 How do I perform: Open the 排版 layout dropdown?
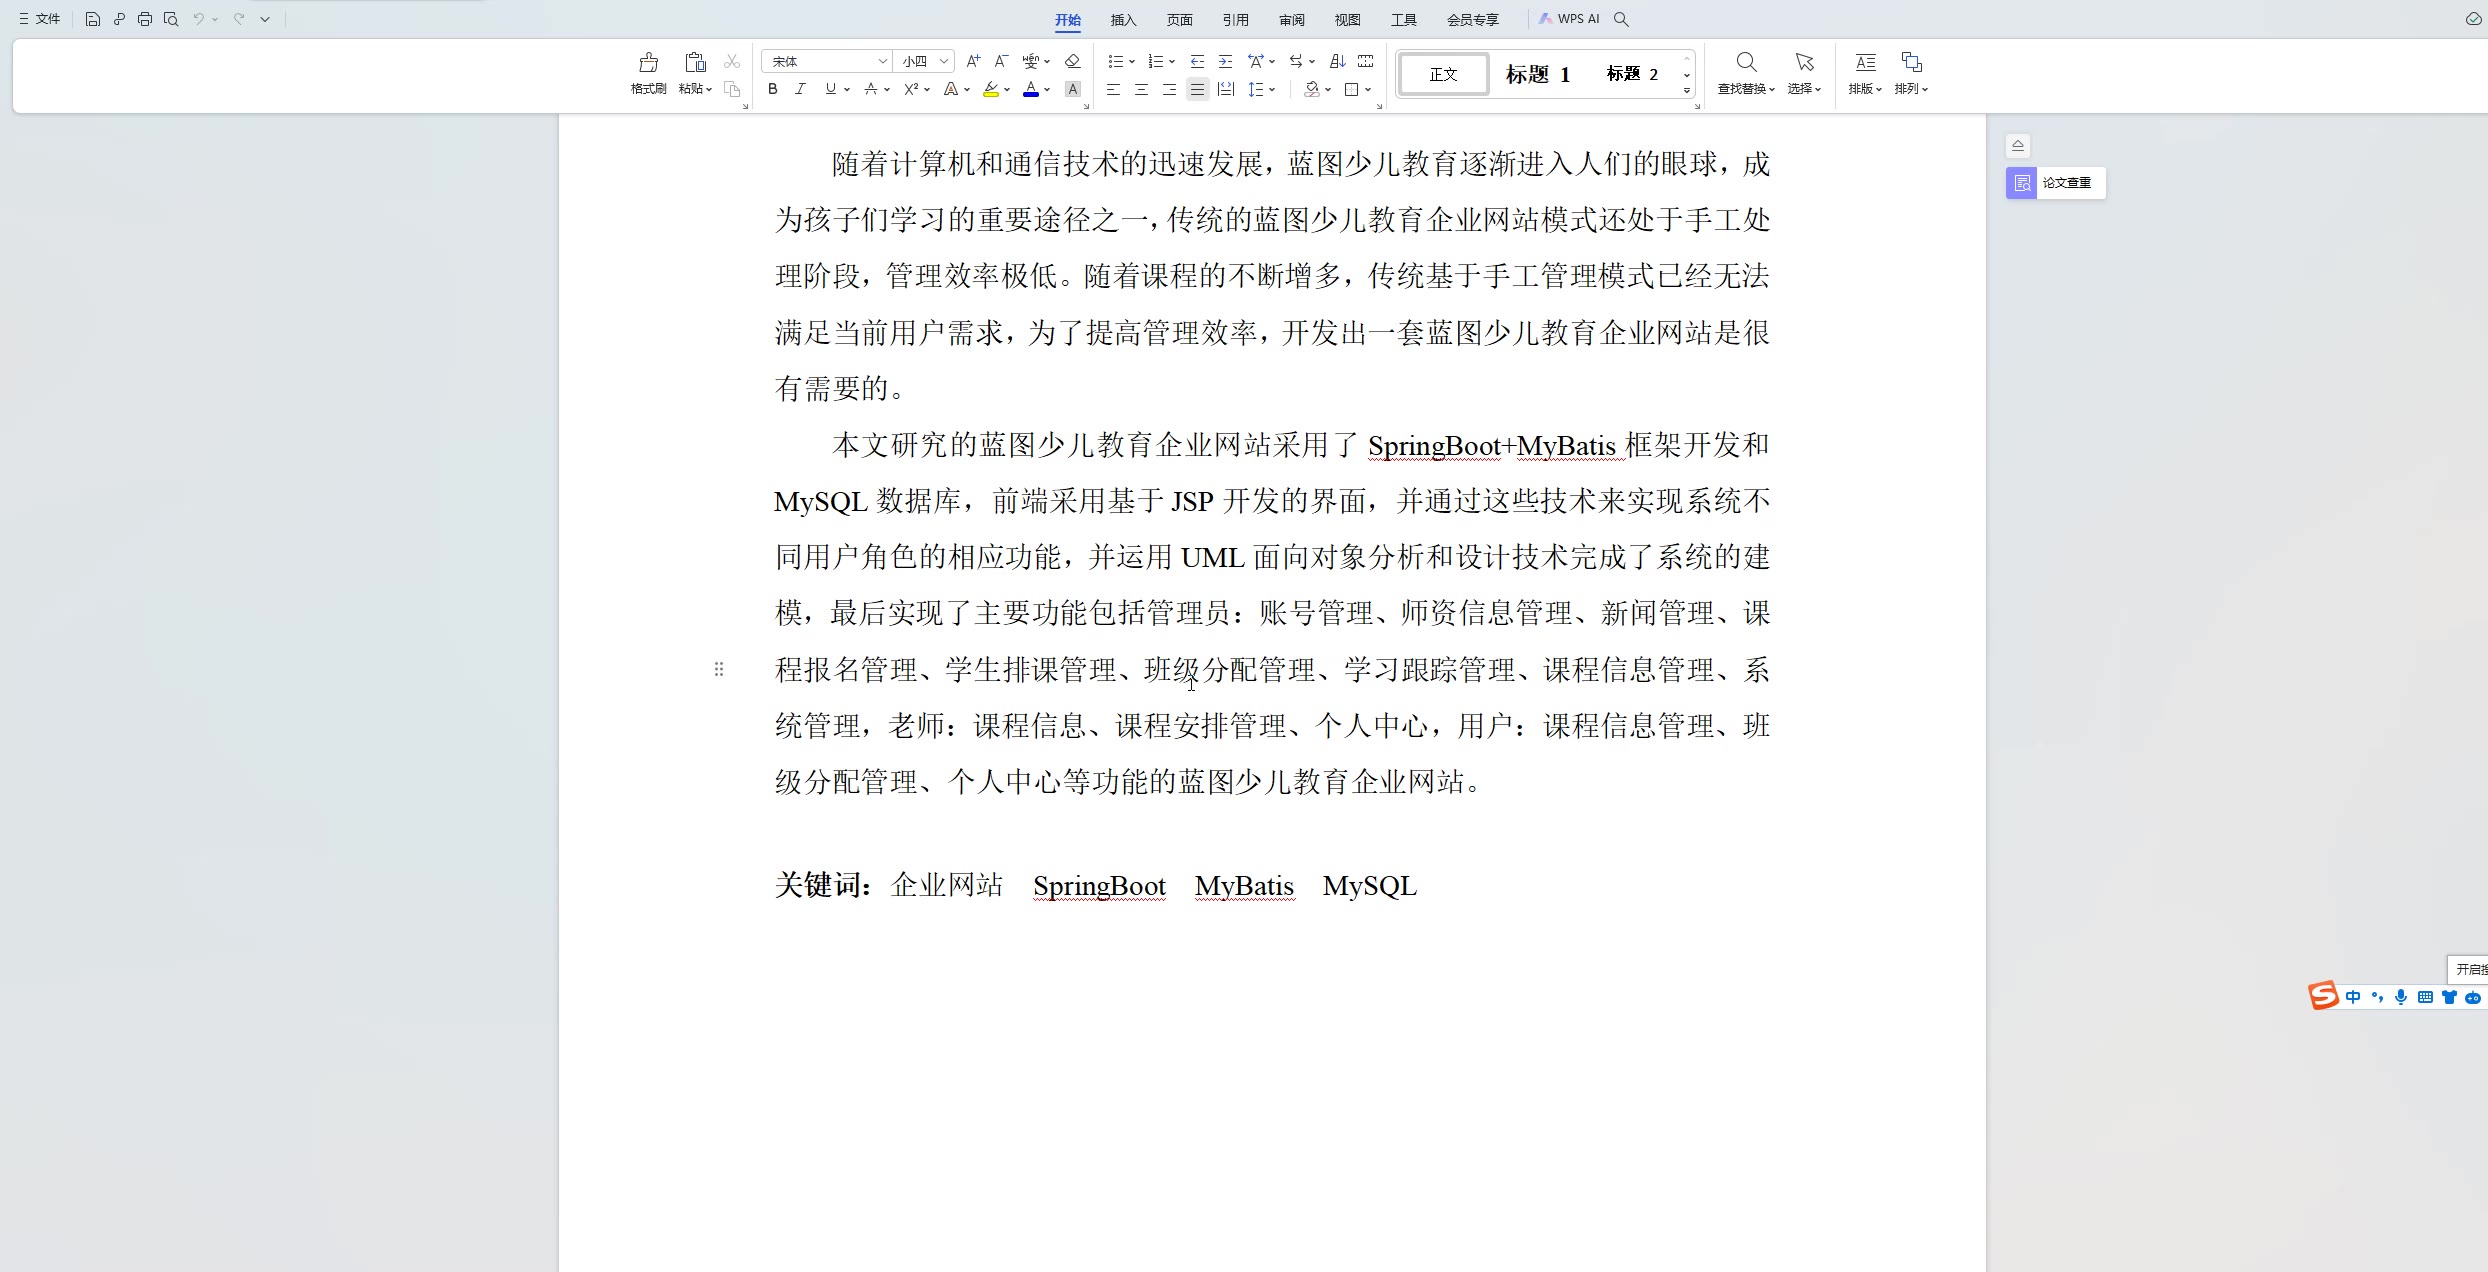coord(1865,74)
